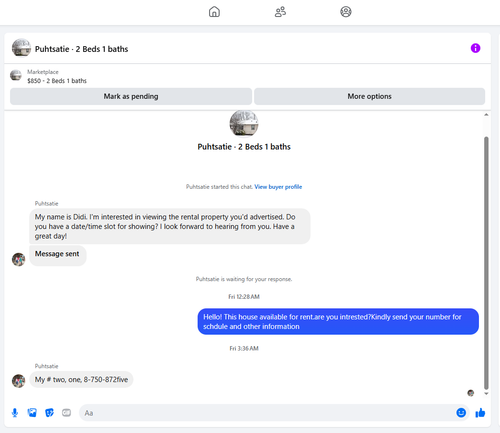The height and width of the screenshot is (433, 500).
Task: Click the centered Puhtsatie · 2 Beds 1 baths title
Action: (x=244, y=147)
